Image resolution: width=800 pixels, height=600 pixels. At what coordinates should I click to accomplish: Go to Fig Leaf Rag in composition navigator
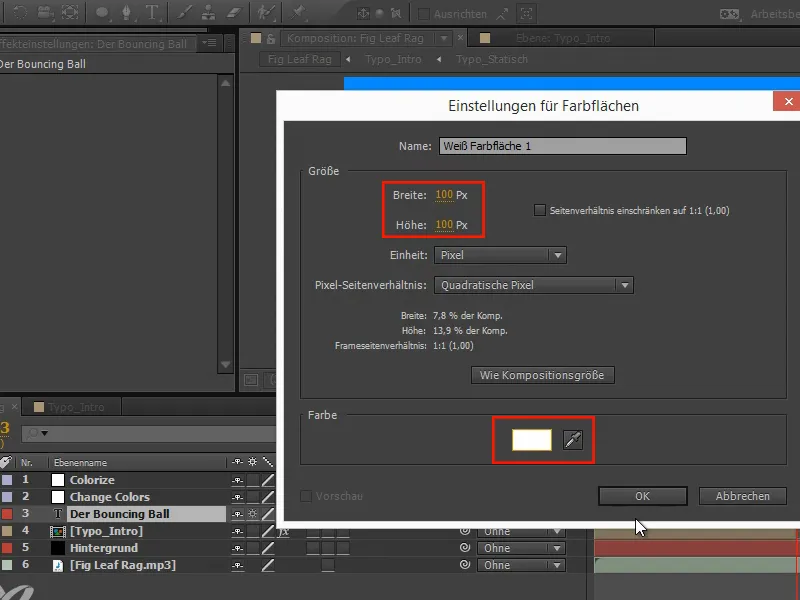coord(299,59)
